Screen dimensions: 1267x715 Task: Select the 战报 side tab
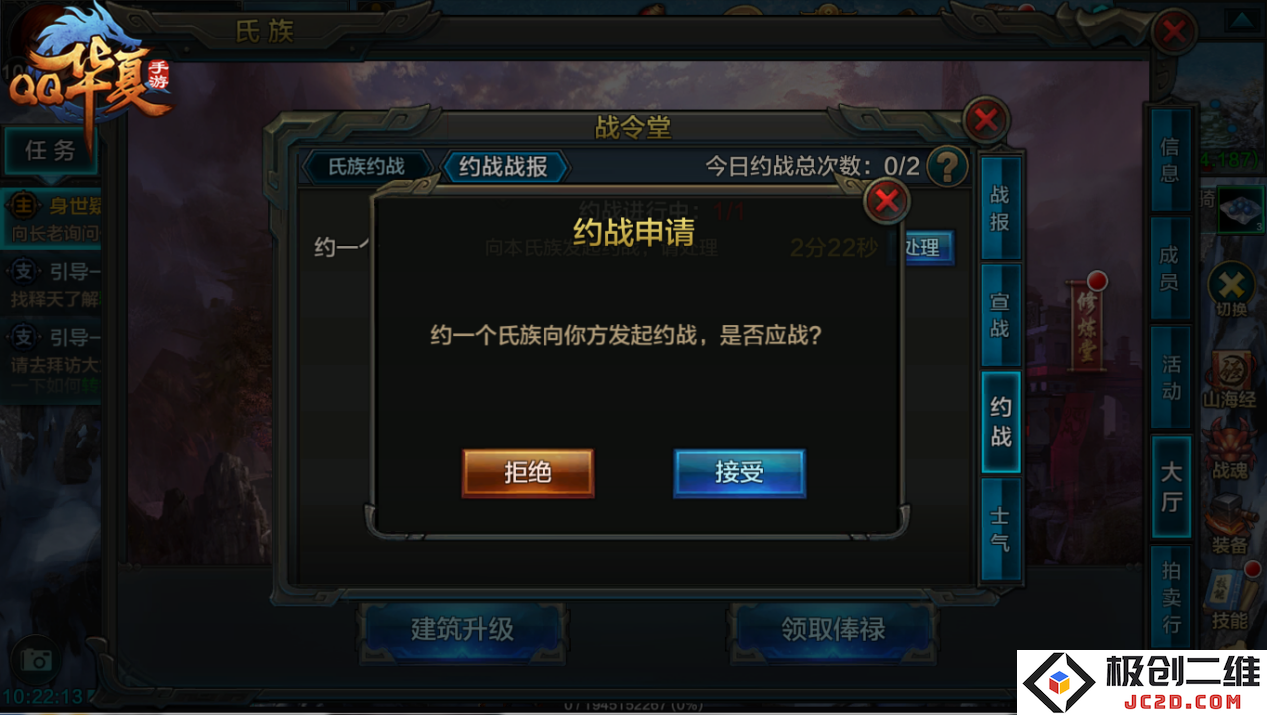(x=1000, y=208)
